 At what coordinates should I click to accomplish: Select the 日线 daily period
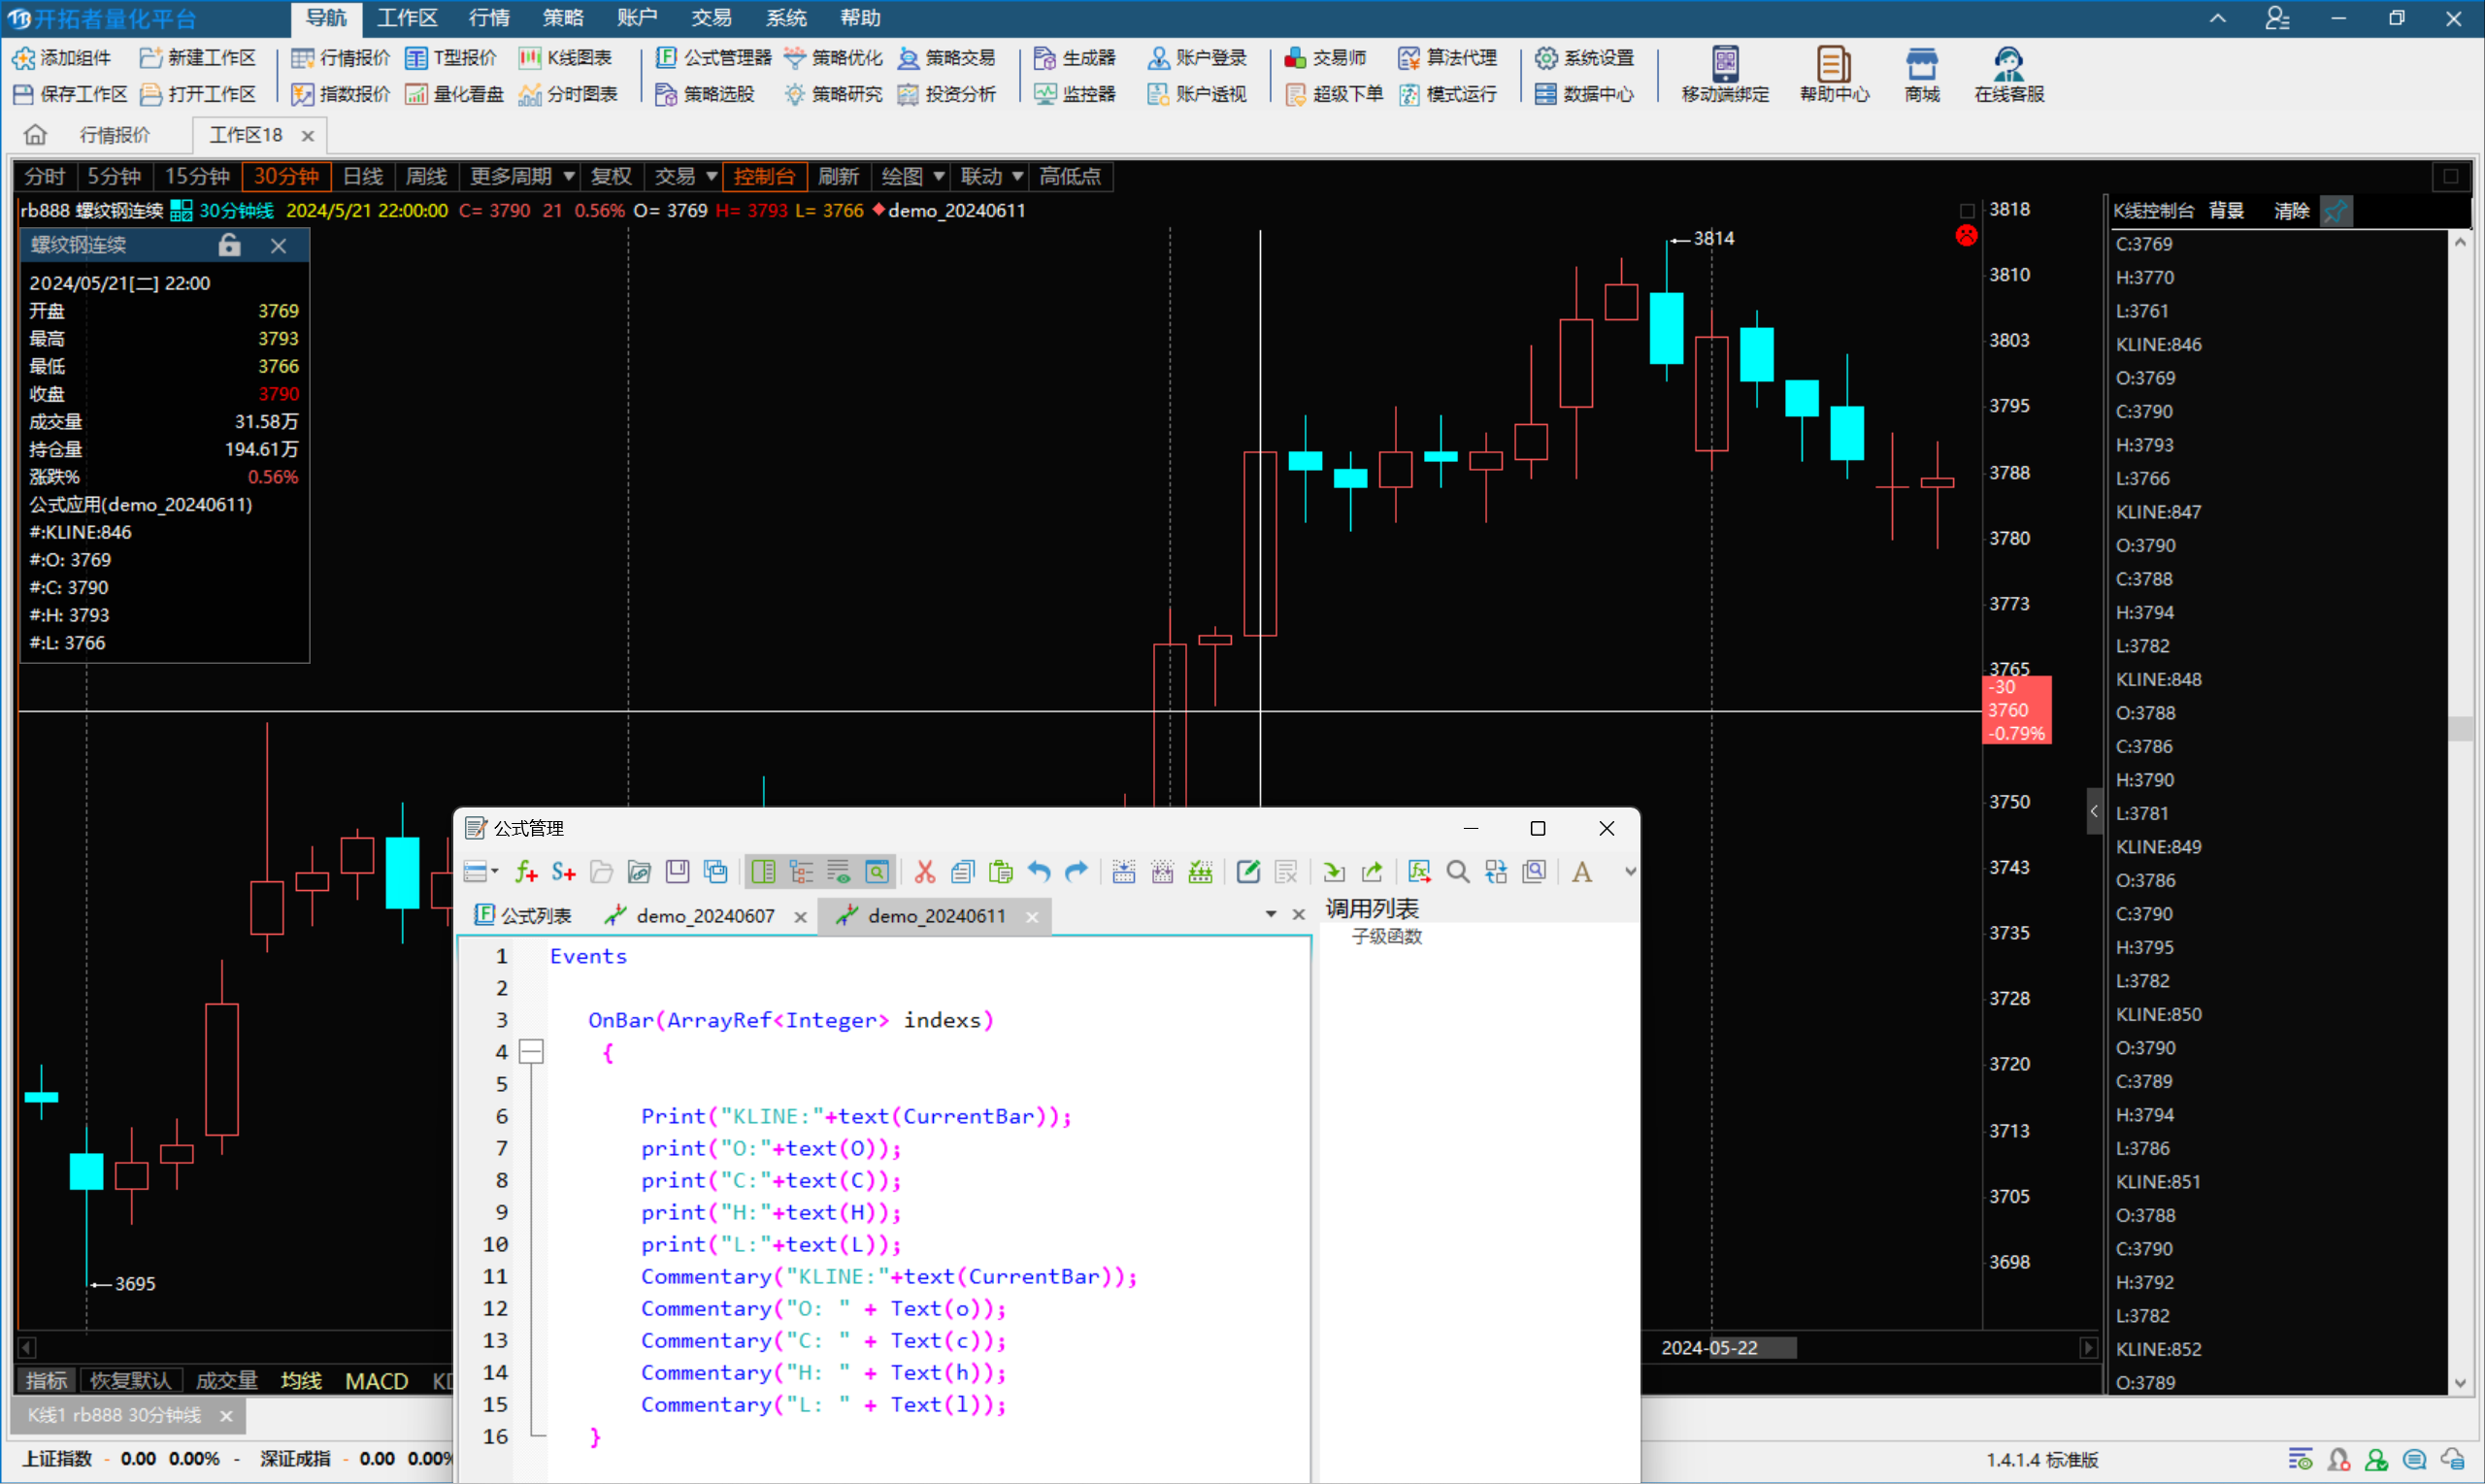click(x=363, y=177)
